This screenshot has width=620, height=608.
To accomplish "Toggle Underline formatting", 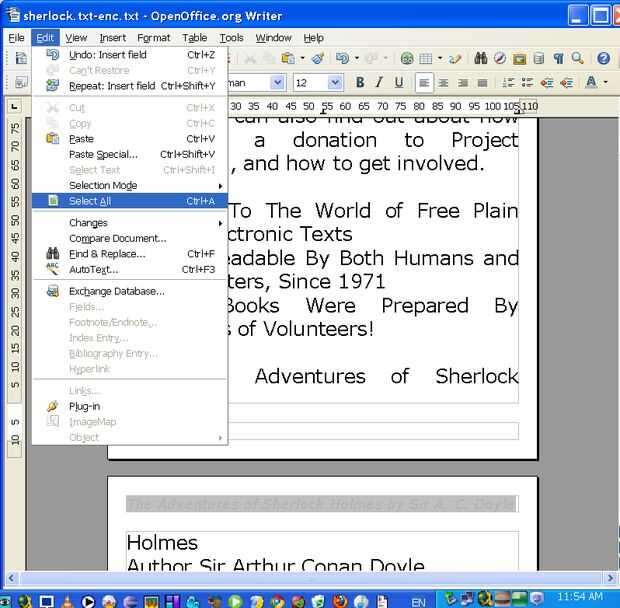I will coord(399,83).
